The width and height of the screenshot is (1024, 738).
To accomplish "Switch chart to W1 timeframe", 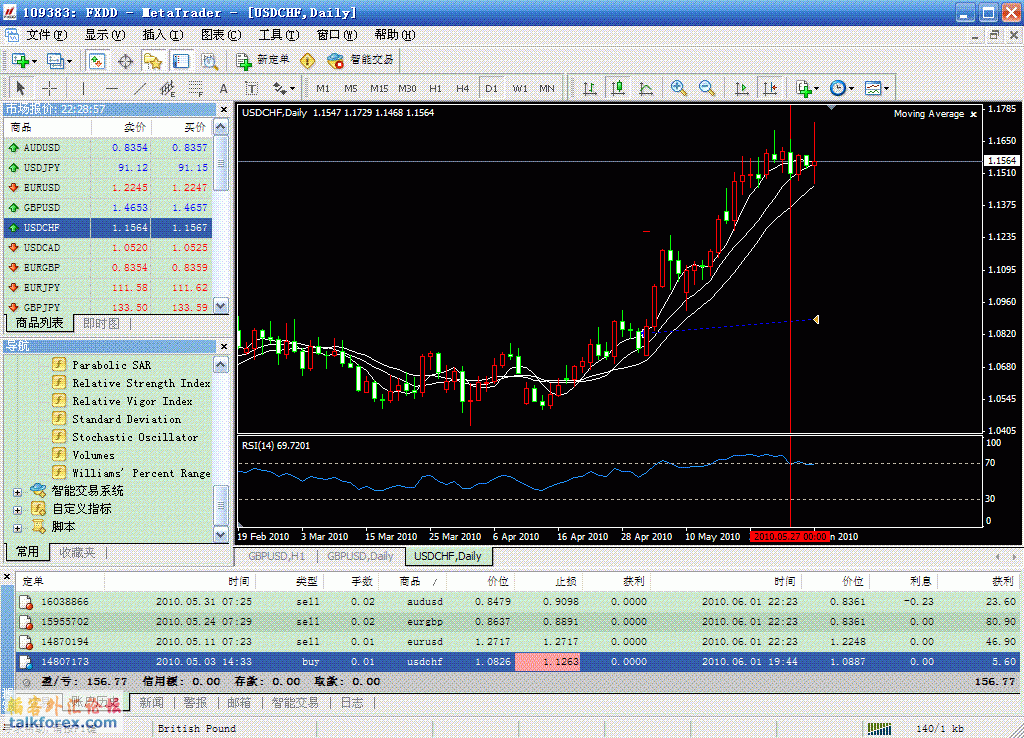I will [520, 88].
